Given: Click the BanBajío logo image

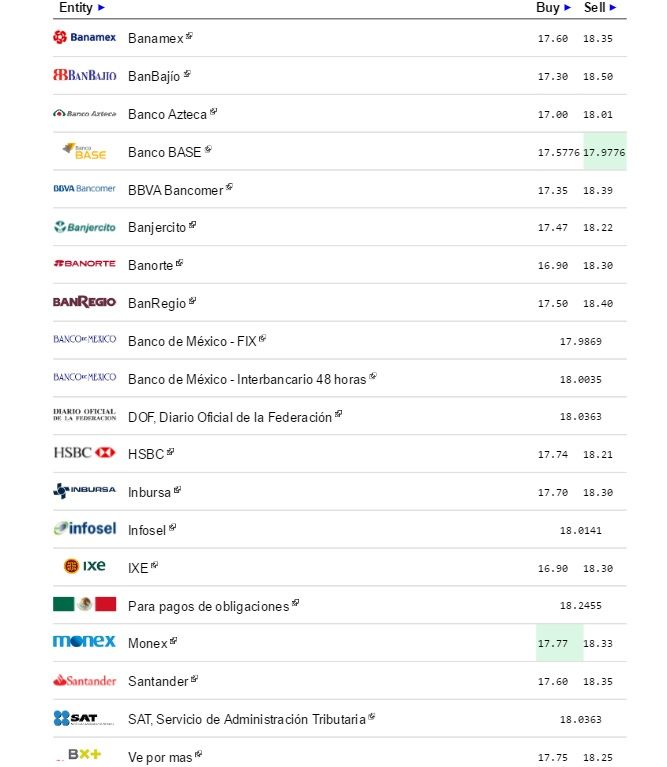Looking at the screenshot, I should click(84, 75).
